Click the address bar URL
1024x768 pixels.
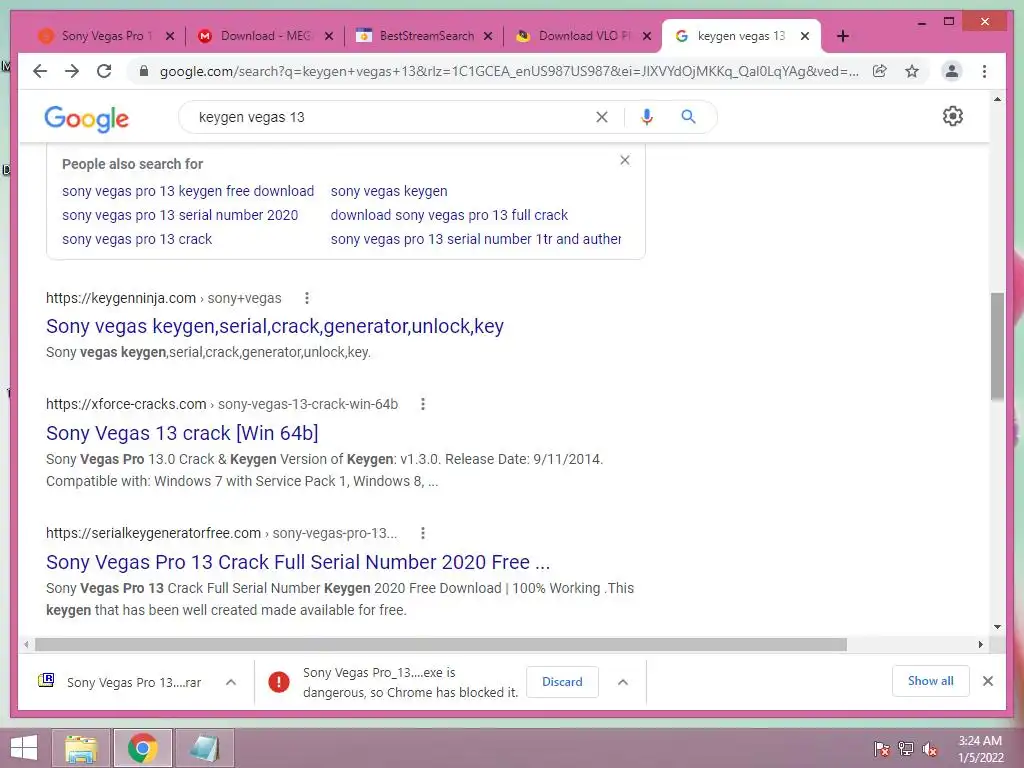point(509,71)
